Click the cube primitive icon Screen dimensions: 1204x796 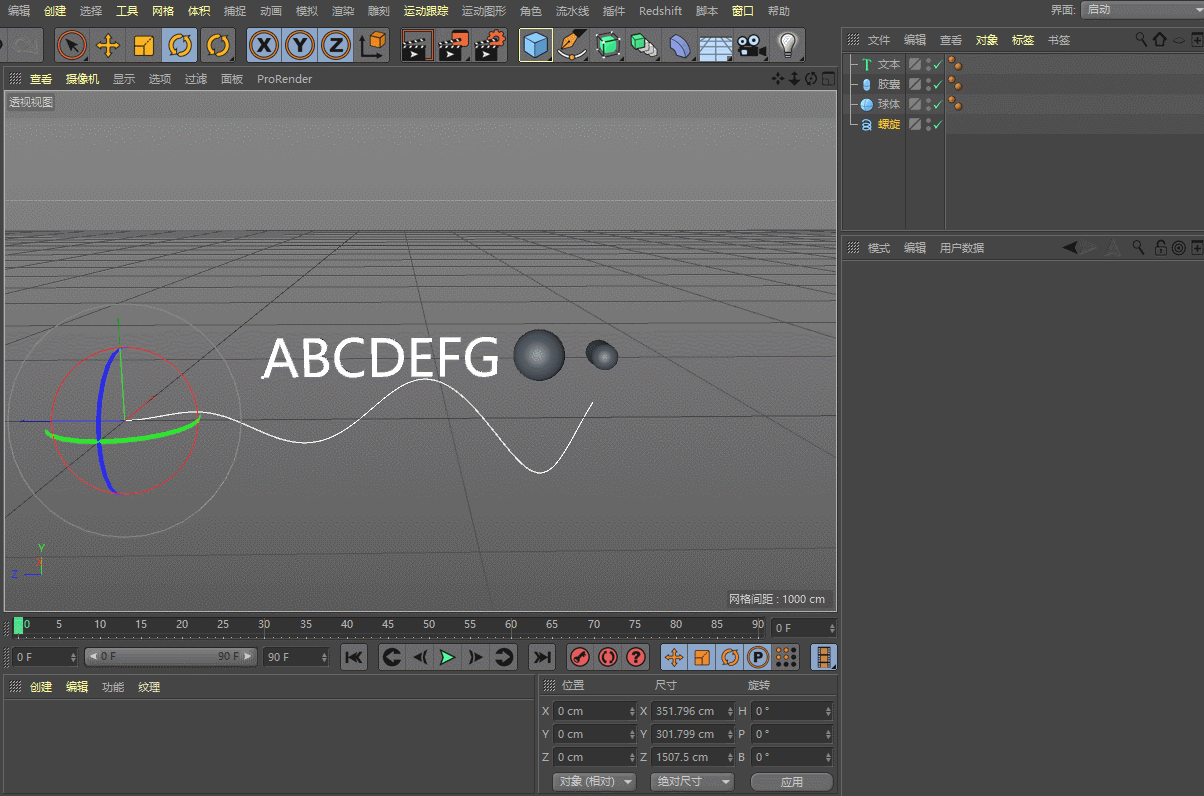[x=535, y=45]
